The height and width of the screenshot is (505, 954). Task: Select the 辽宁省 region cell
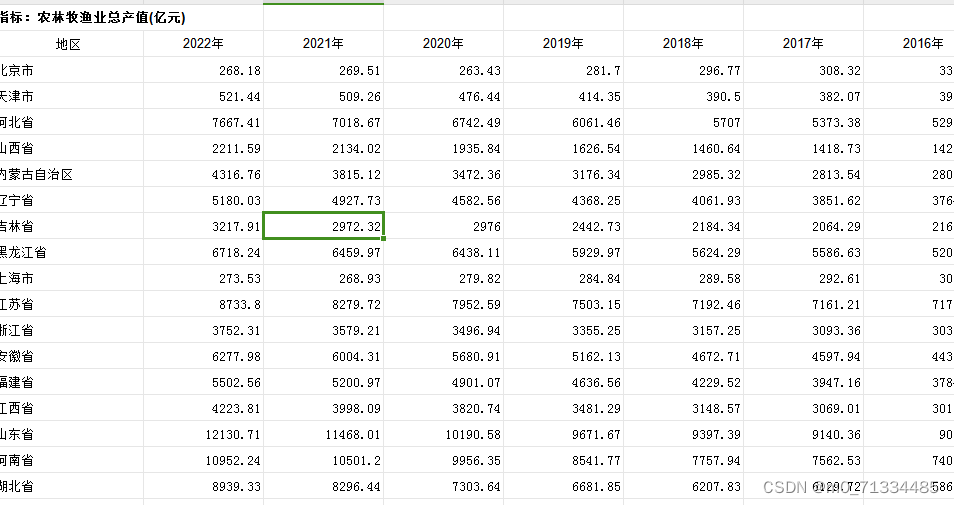(72, 200)
